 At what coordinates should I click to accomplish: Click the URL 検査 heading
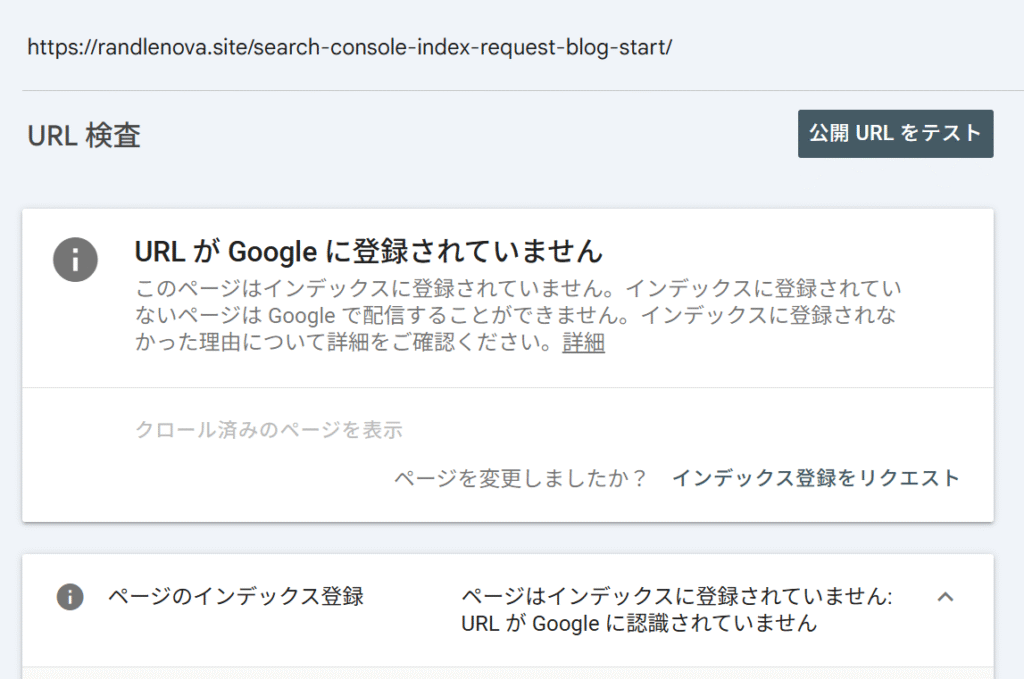(84, 135)
